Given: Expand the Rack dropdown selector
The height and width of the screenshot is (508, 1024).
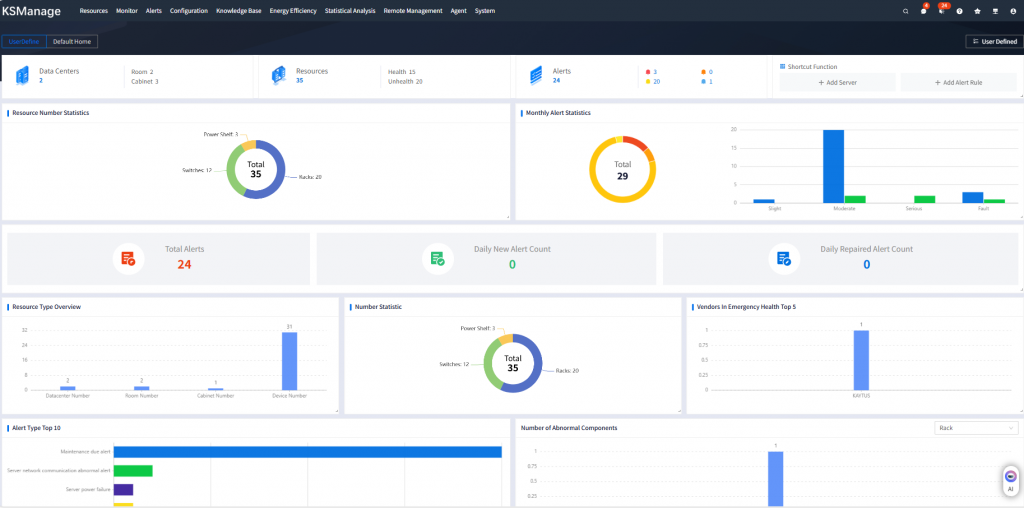Looking at the screenshot, I should (x=975, y=428).
